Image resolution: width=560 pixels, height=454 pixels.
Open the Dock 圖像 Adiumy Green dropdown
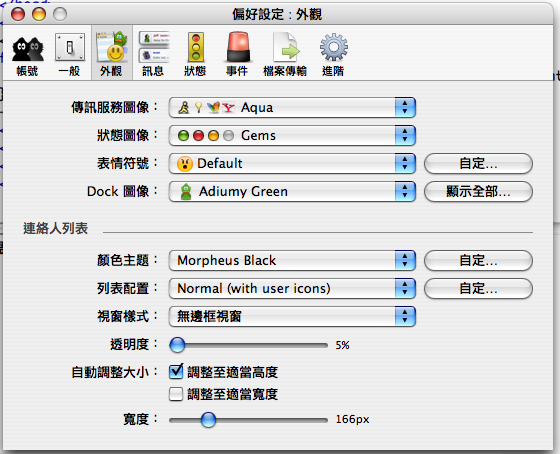click(292, 191)
